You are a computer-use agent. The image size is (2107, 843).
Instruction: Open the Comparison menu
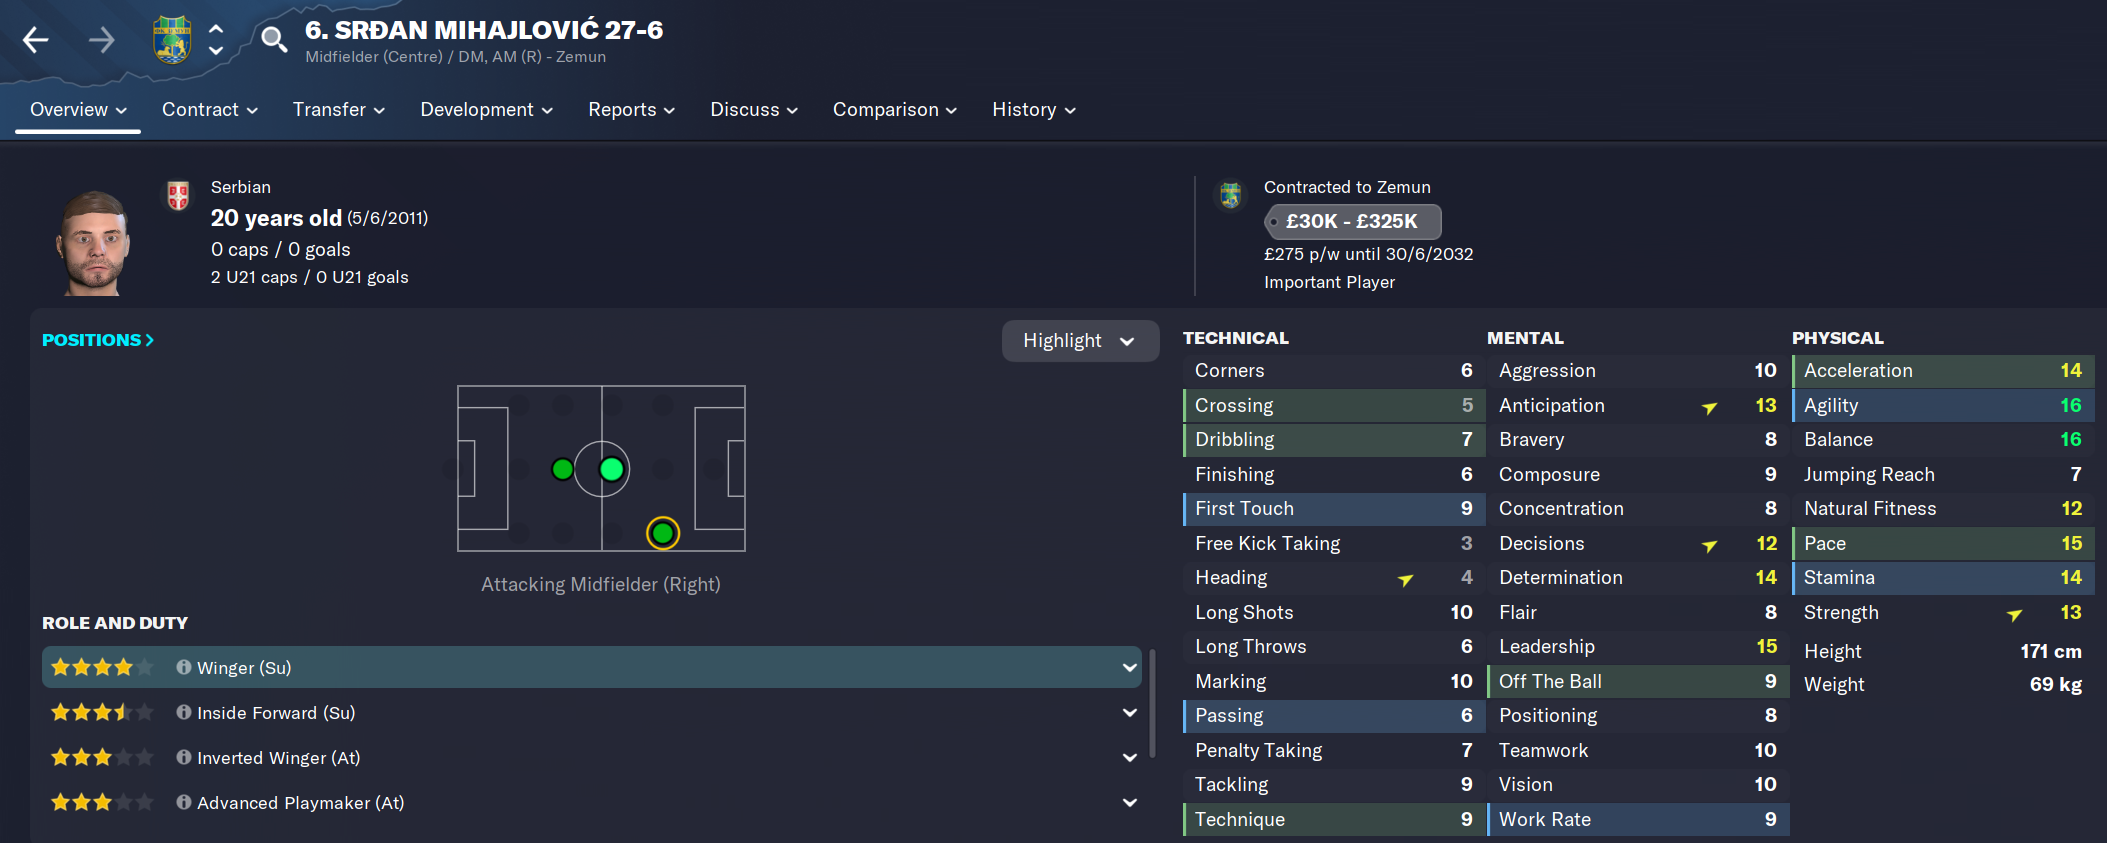tap(895, 110)
